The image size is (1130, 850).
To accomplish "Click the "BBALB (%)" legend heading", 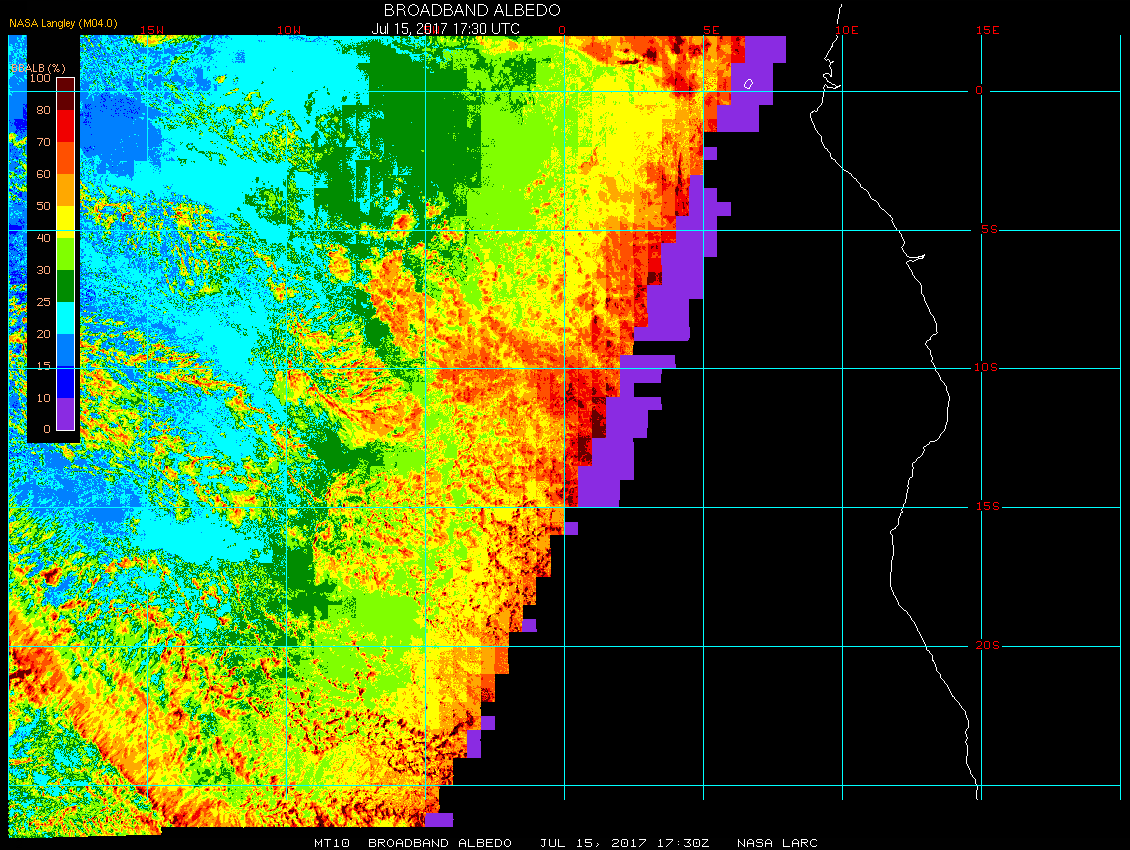I will tap(38, 68).
